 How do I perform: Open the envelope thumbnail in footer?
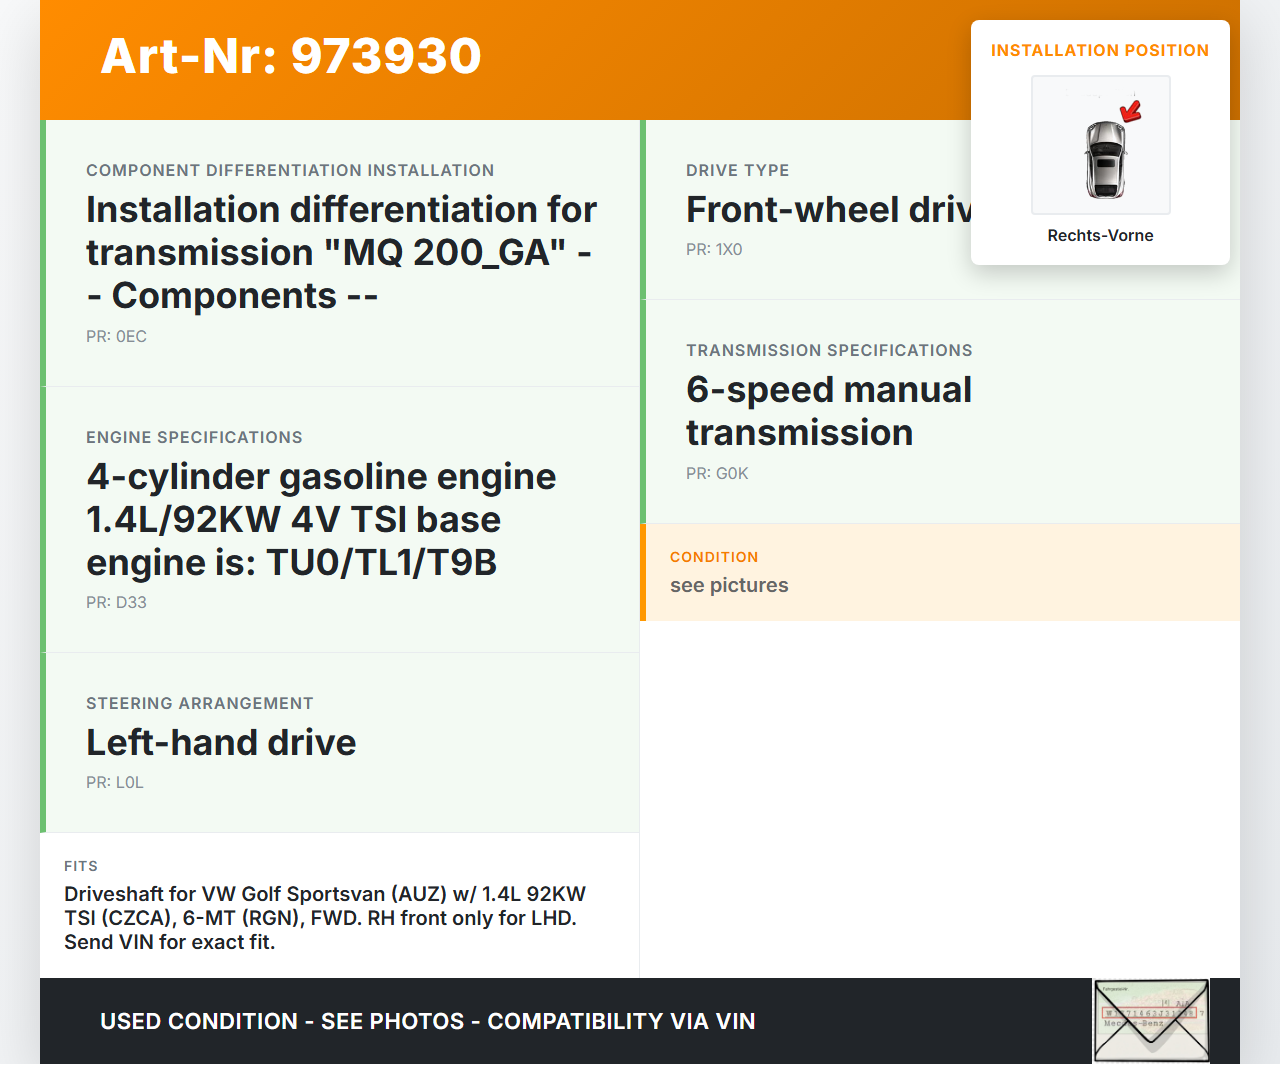tap(1151, 1020)
